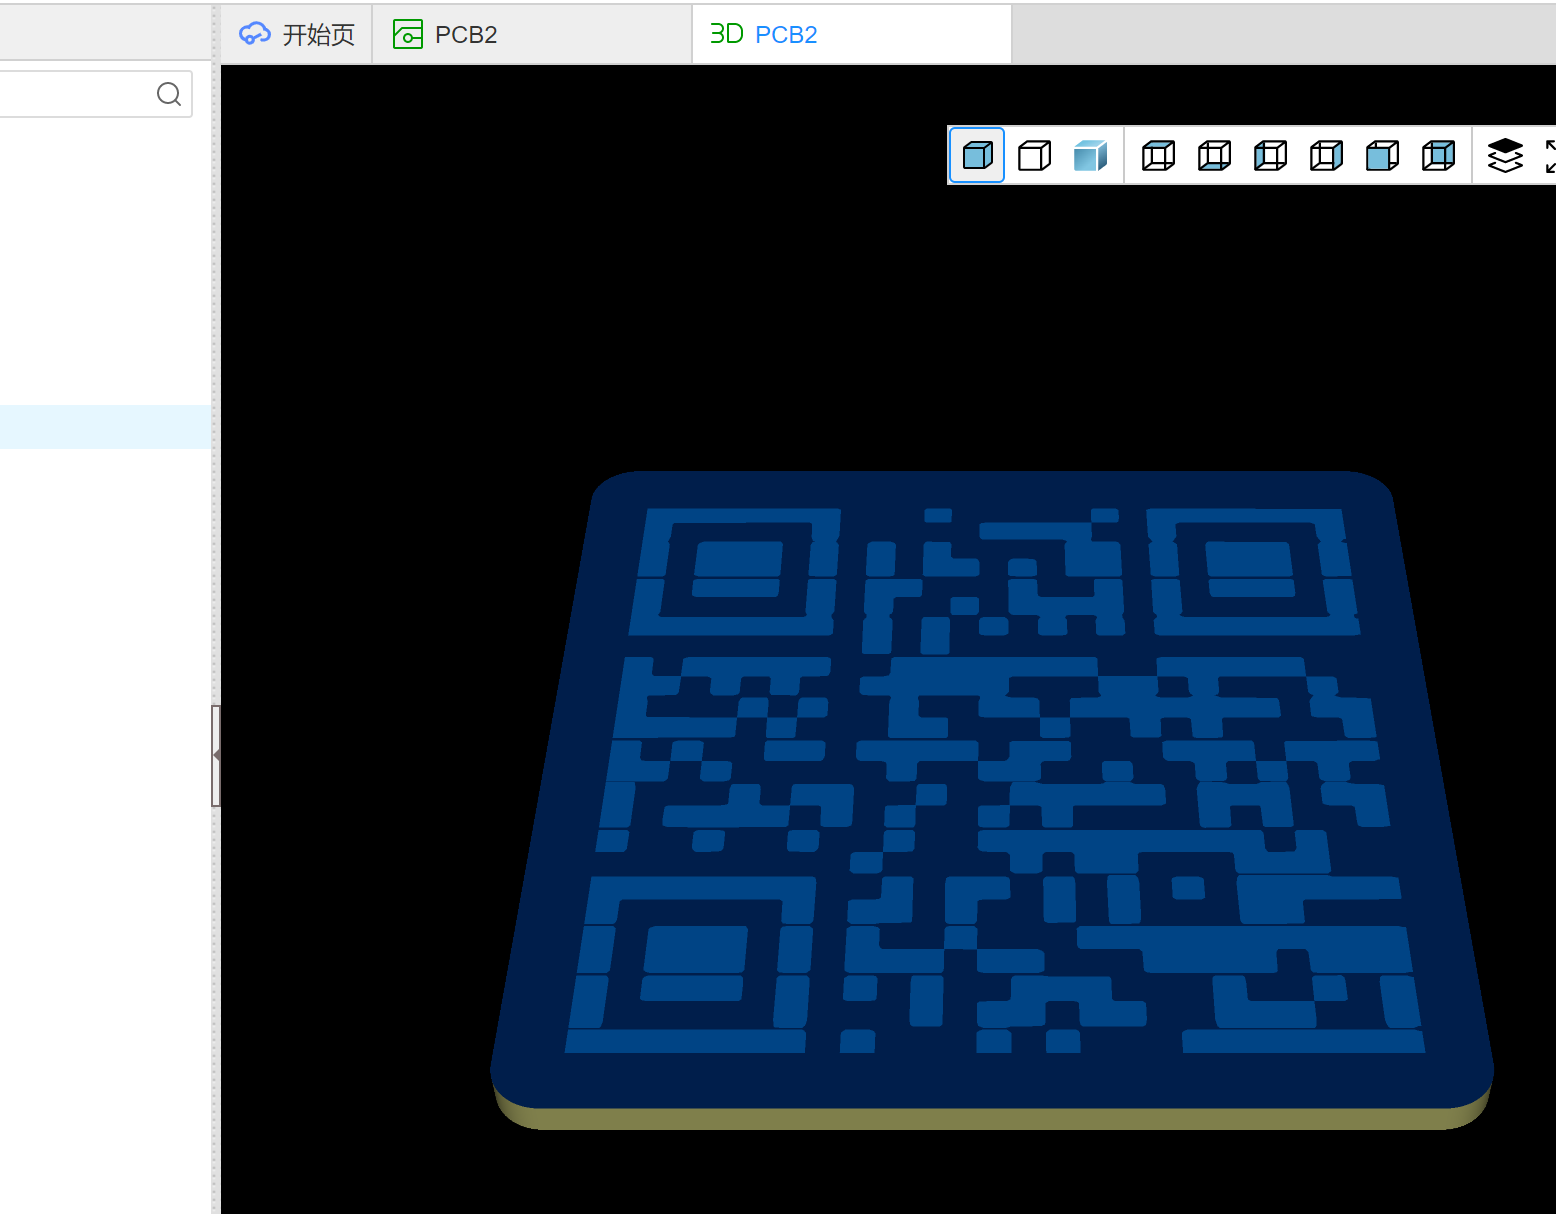Click the QR code PCB board model
1556x1214 pixels.
tap(990, 800)
